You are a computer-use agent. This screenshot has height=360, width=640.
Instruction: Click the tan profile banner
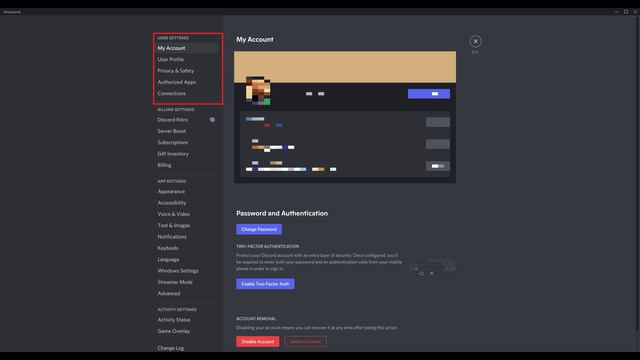(345, 67)
